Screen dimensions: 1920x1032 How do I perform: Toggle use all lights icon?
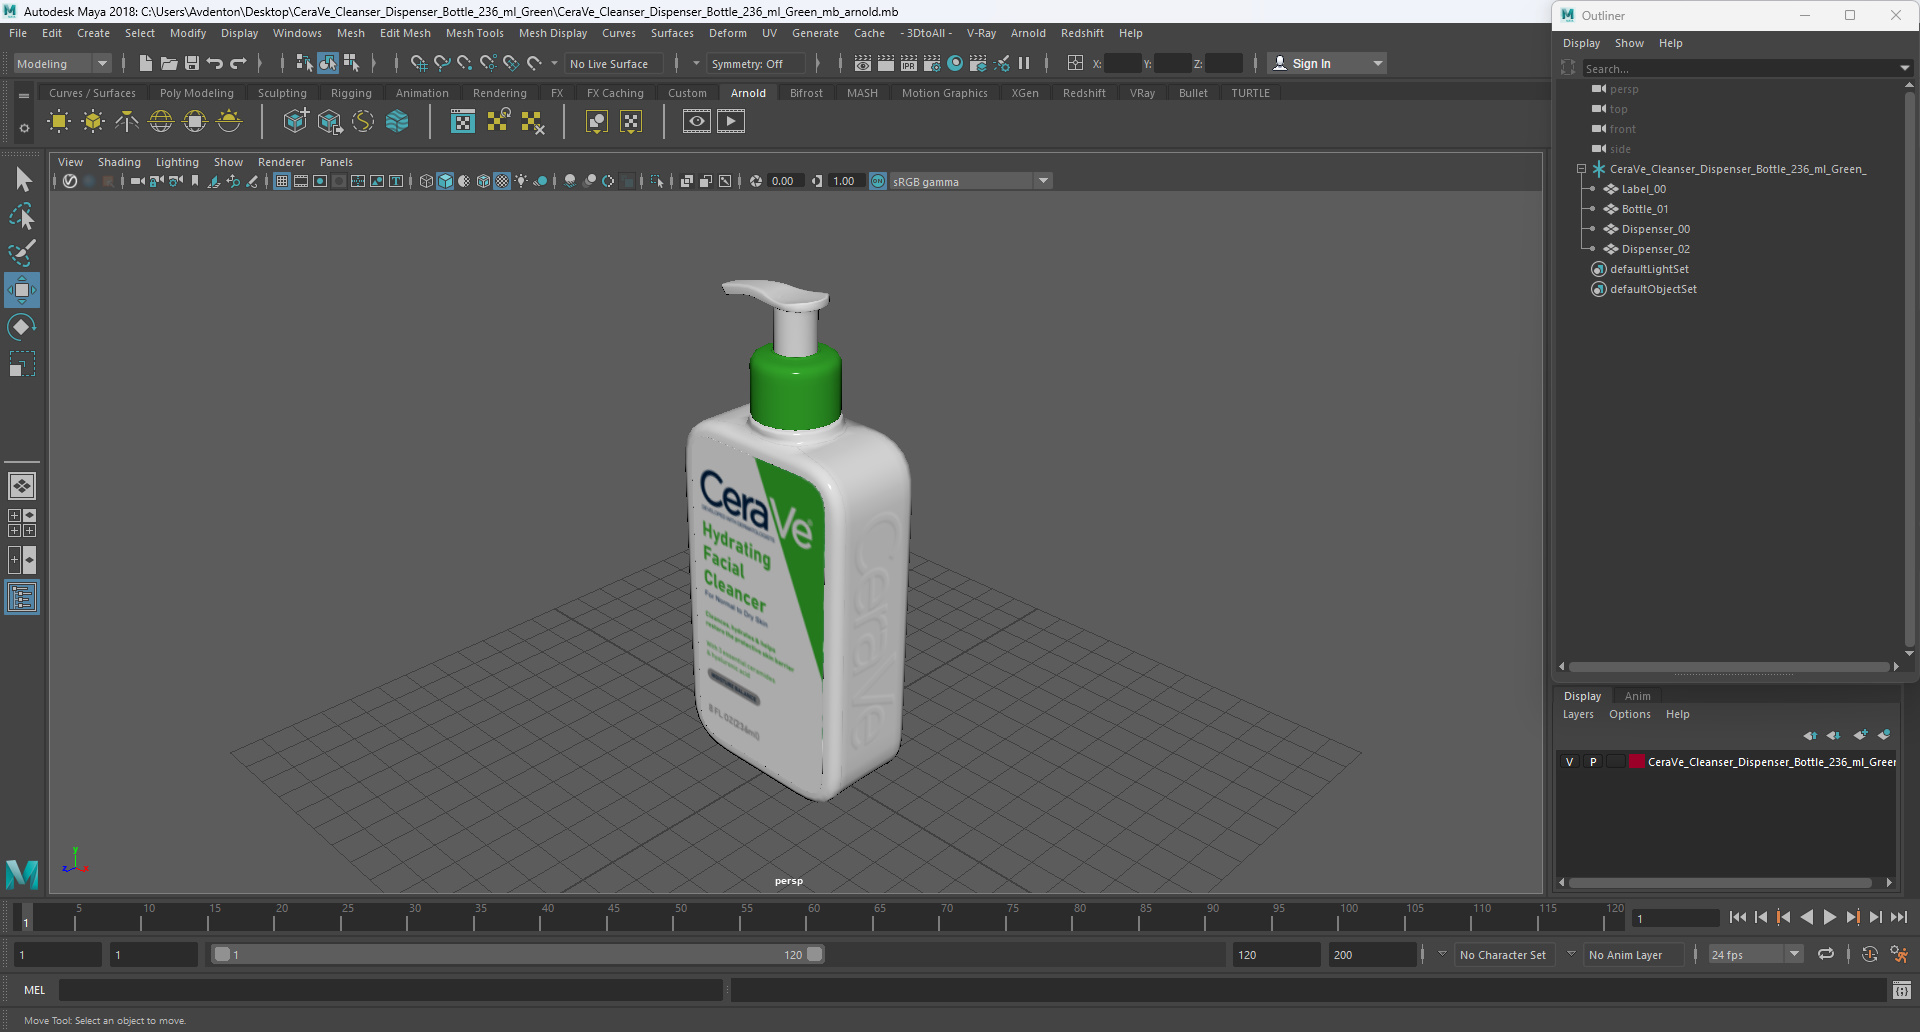(x=521, y=181)
